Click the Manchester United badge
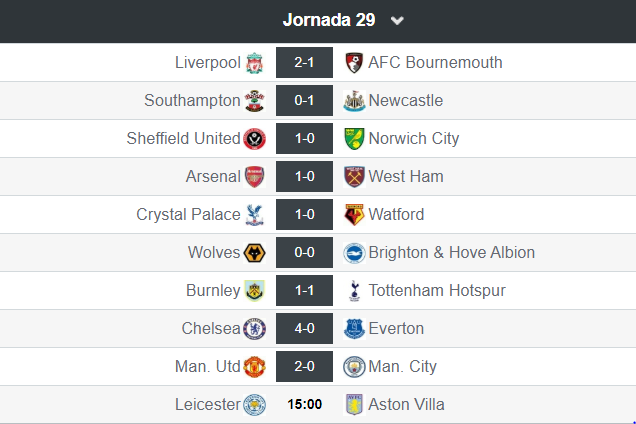The height and width of the screenshot is (424, 636). [x=254, y=367]
